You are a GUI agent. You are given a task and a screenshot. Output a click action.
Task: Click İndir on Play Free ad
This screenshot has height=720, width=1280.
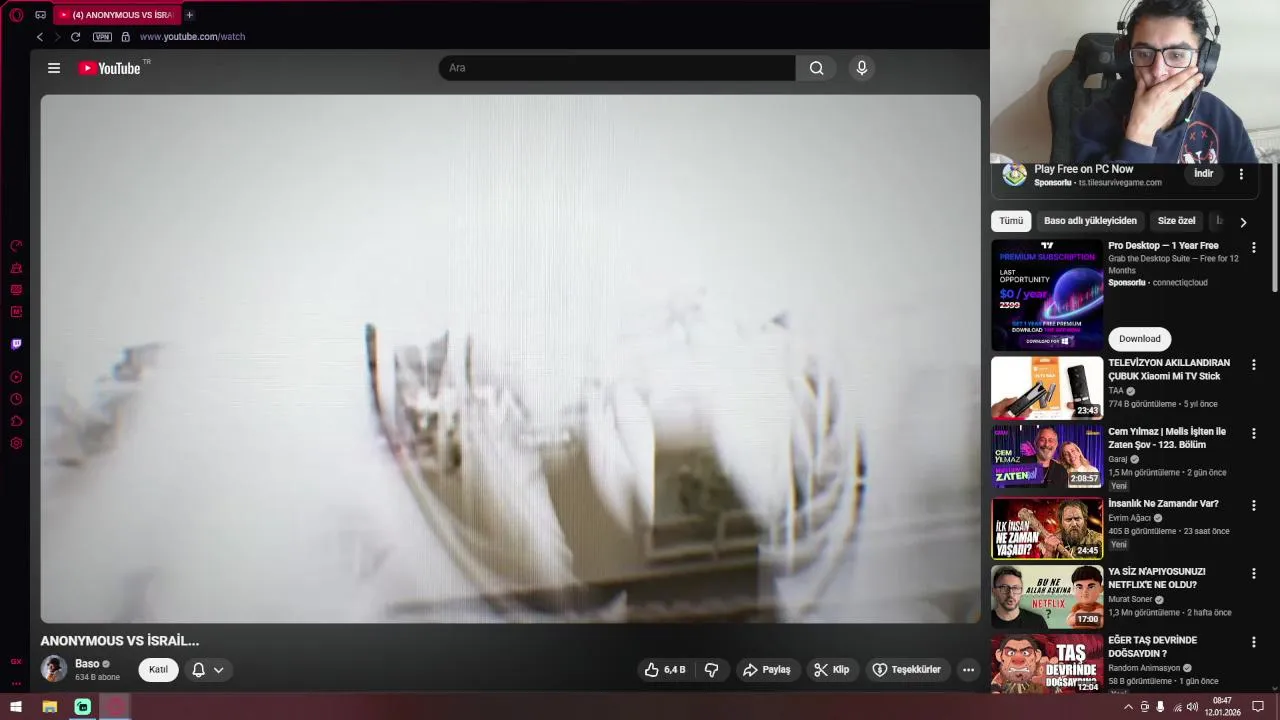pyautogui.click(x=1204, y=174)
